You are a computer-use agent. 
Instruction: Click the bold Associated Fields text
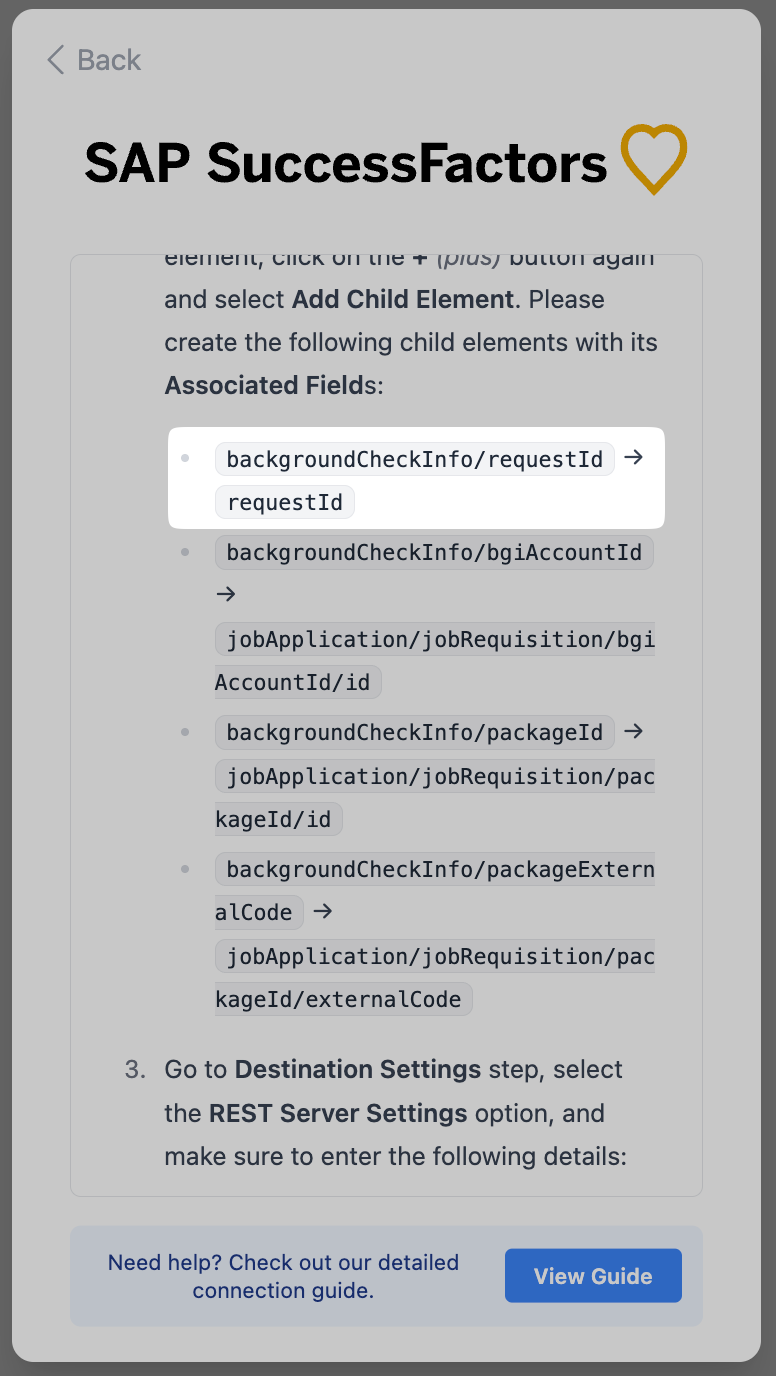click(264, 385)
